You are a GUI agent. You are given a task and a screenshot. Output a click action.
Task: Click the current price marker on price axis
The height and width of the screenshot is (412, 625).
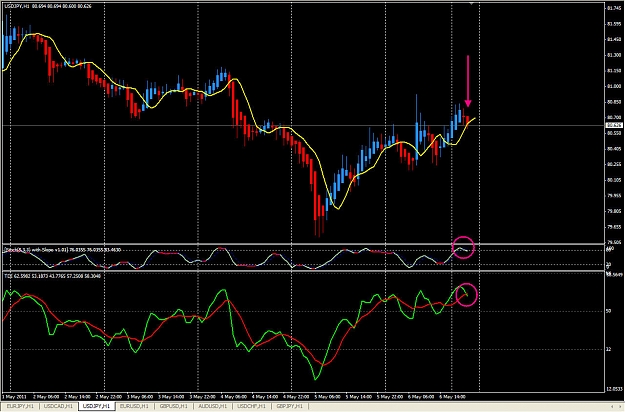[x=614, y=126]
